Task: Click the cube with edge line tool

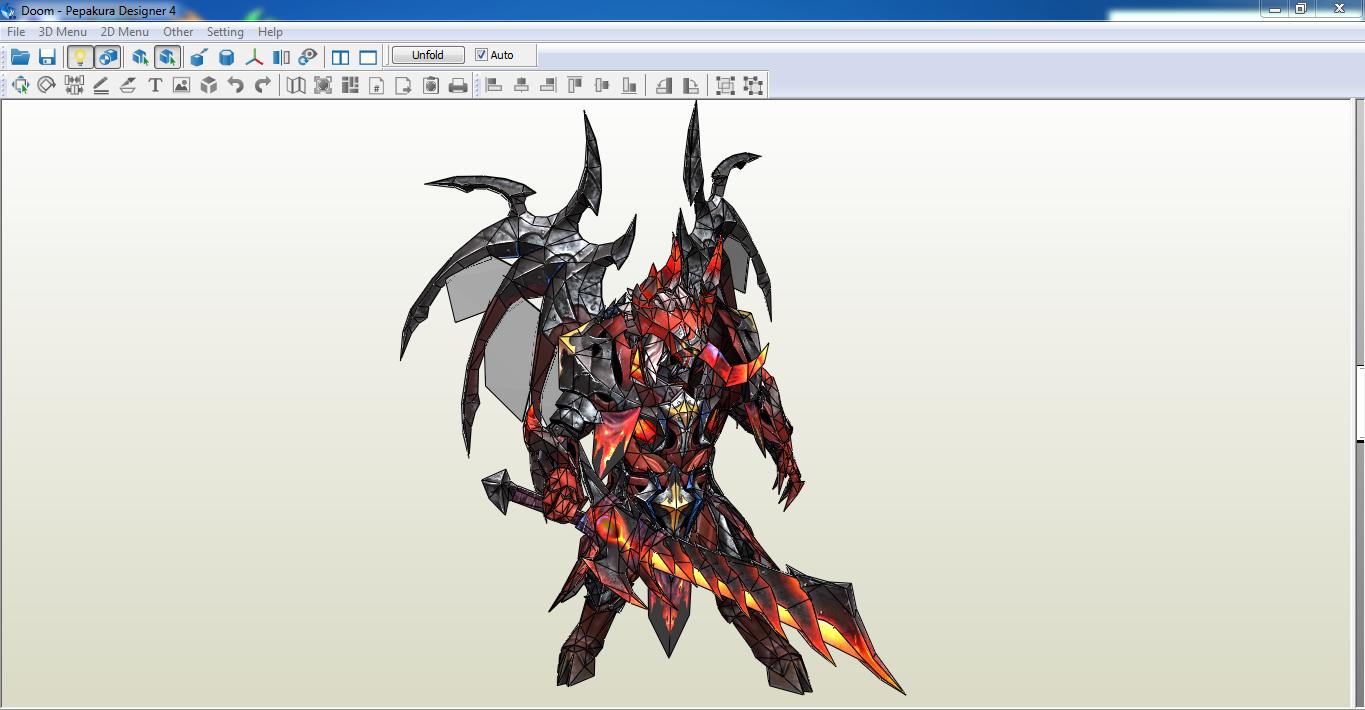Action: point(199,57)
